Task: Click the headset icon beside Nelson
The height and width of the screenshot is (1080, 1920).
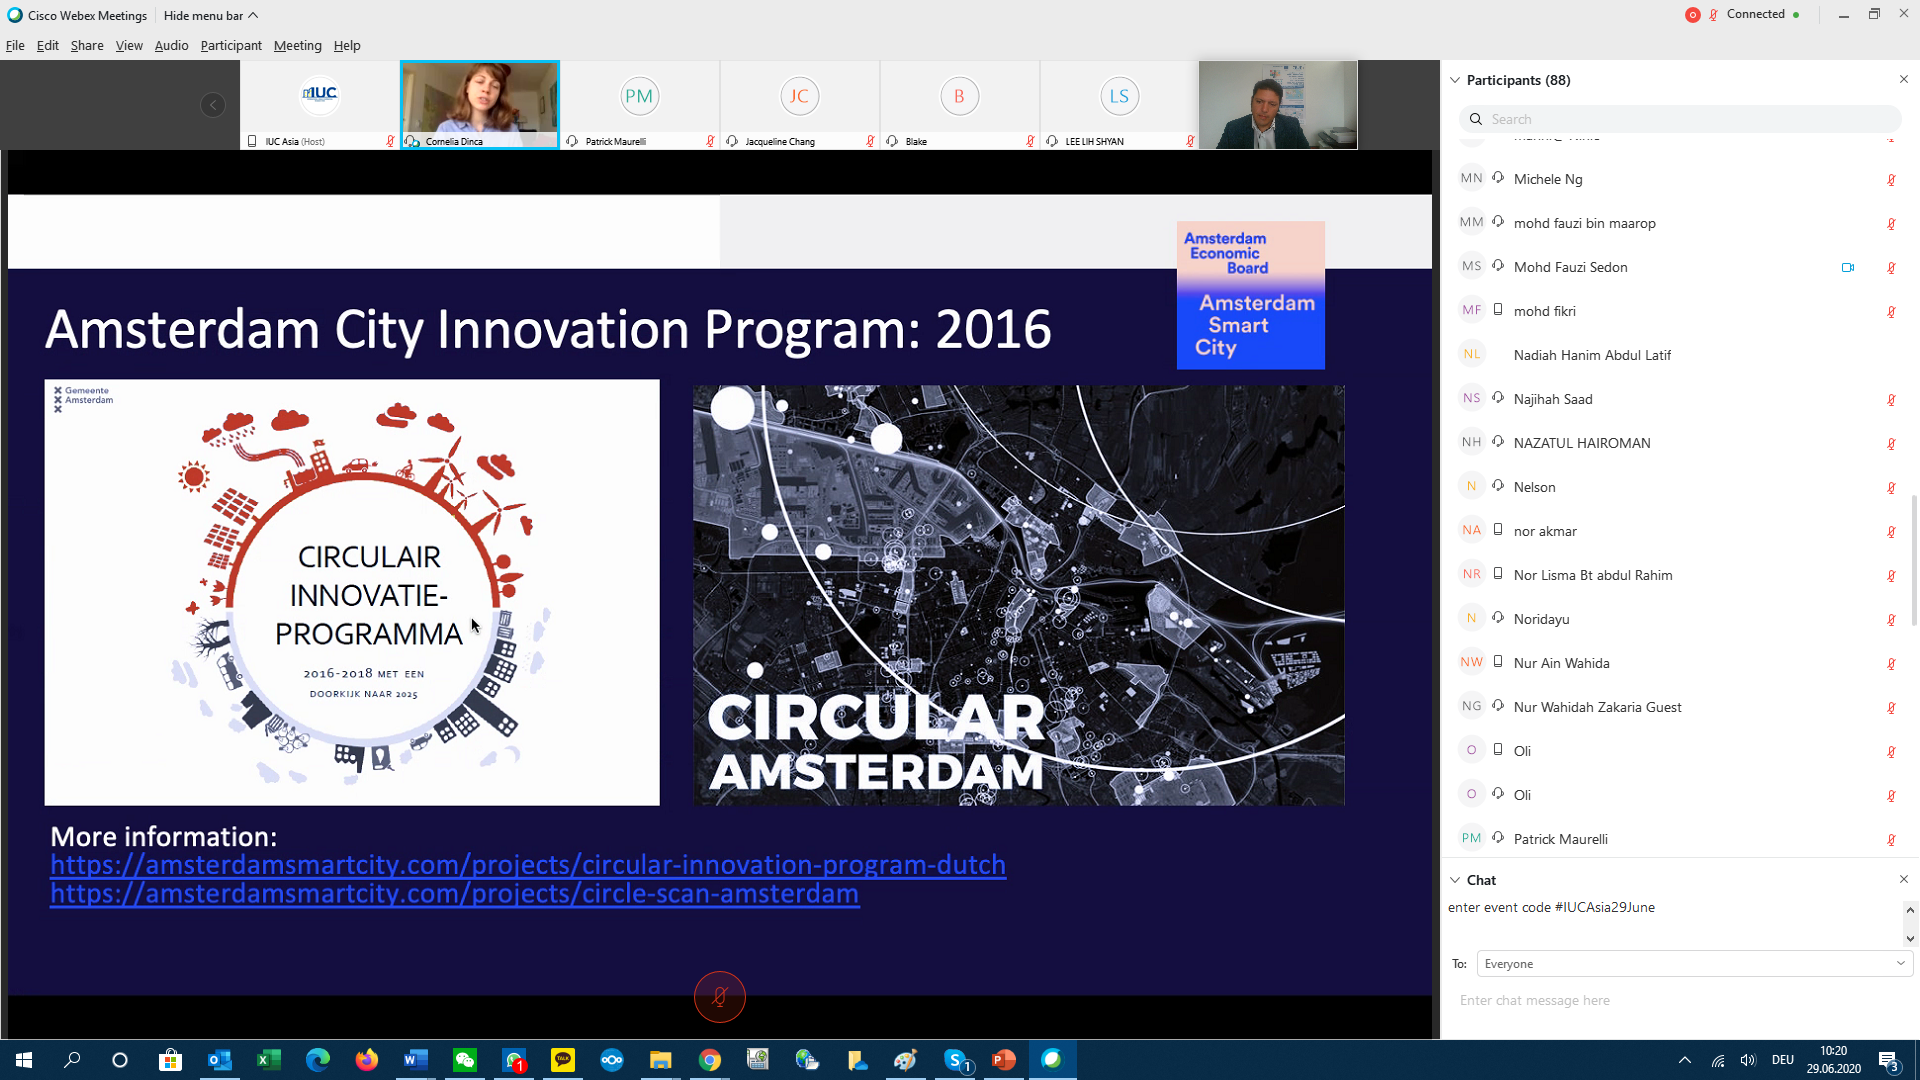Action: pos(1498,486)
